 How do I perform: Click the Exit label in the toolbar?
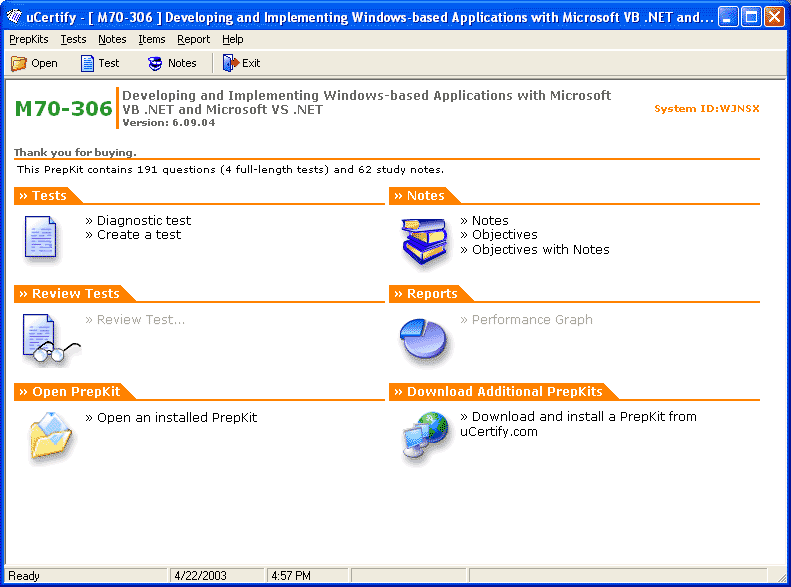tap(251, 63)
